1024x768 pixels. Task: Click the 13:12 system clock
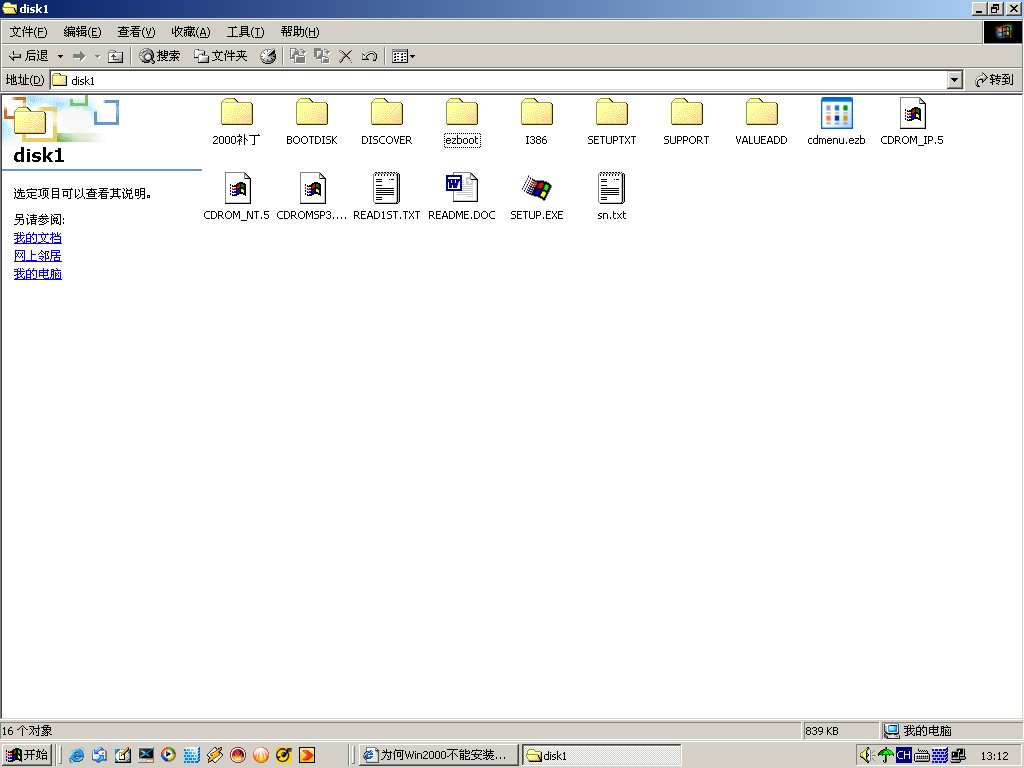coord(994,756)
